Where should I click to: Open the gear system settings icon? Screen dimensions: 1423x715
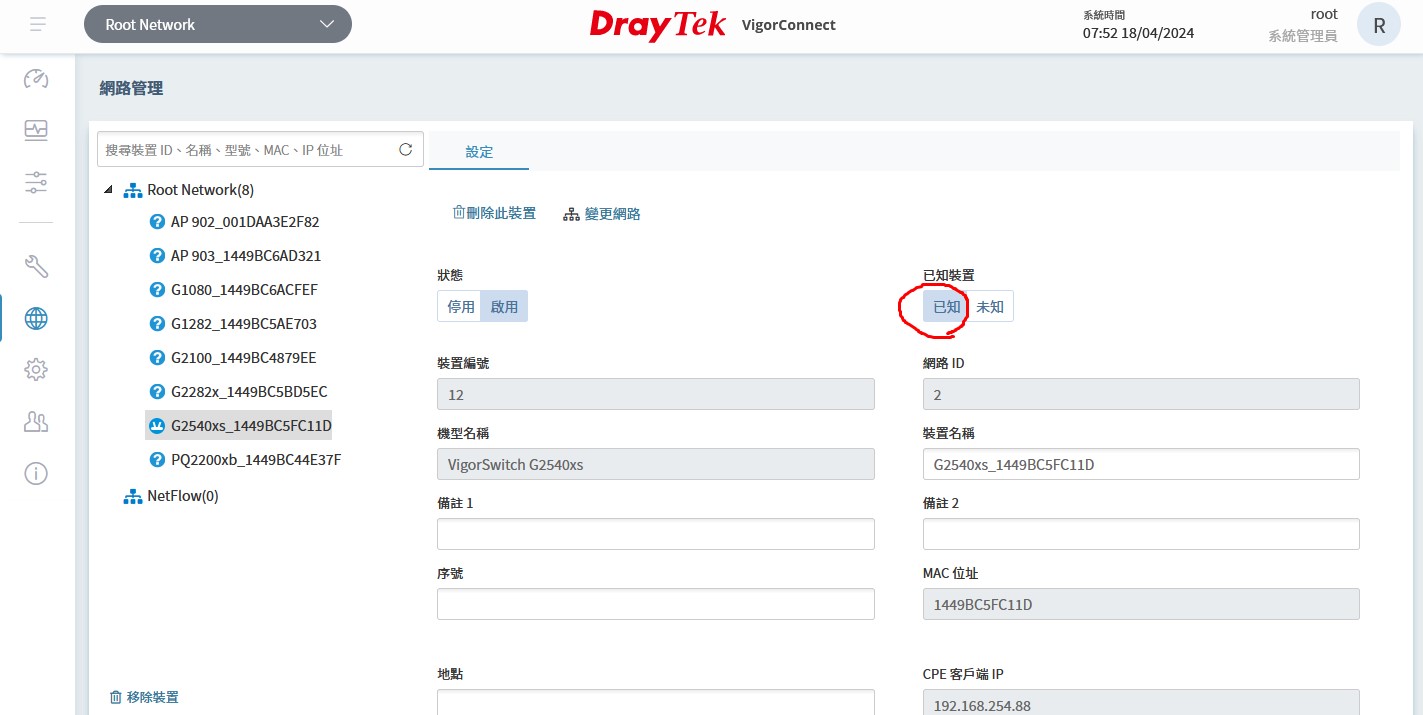36,370
